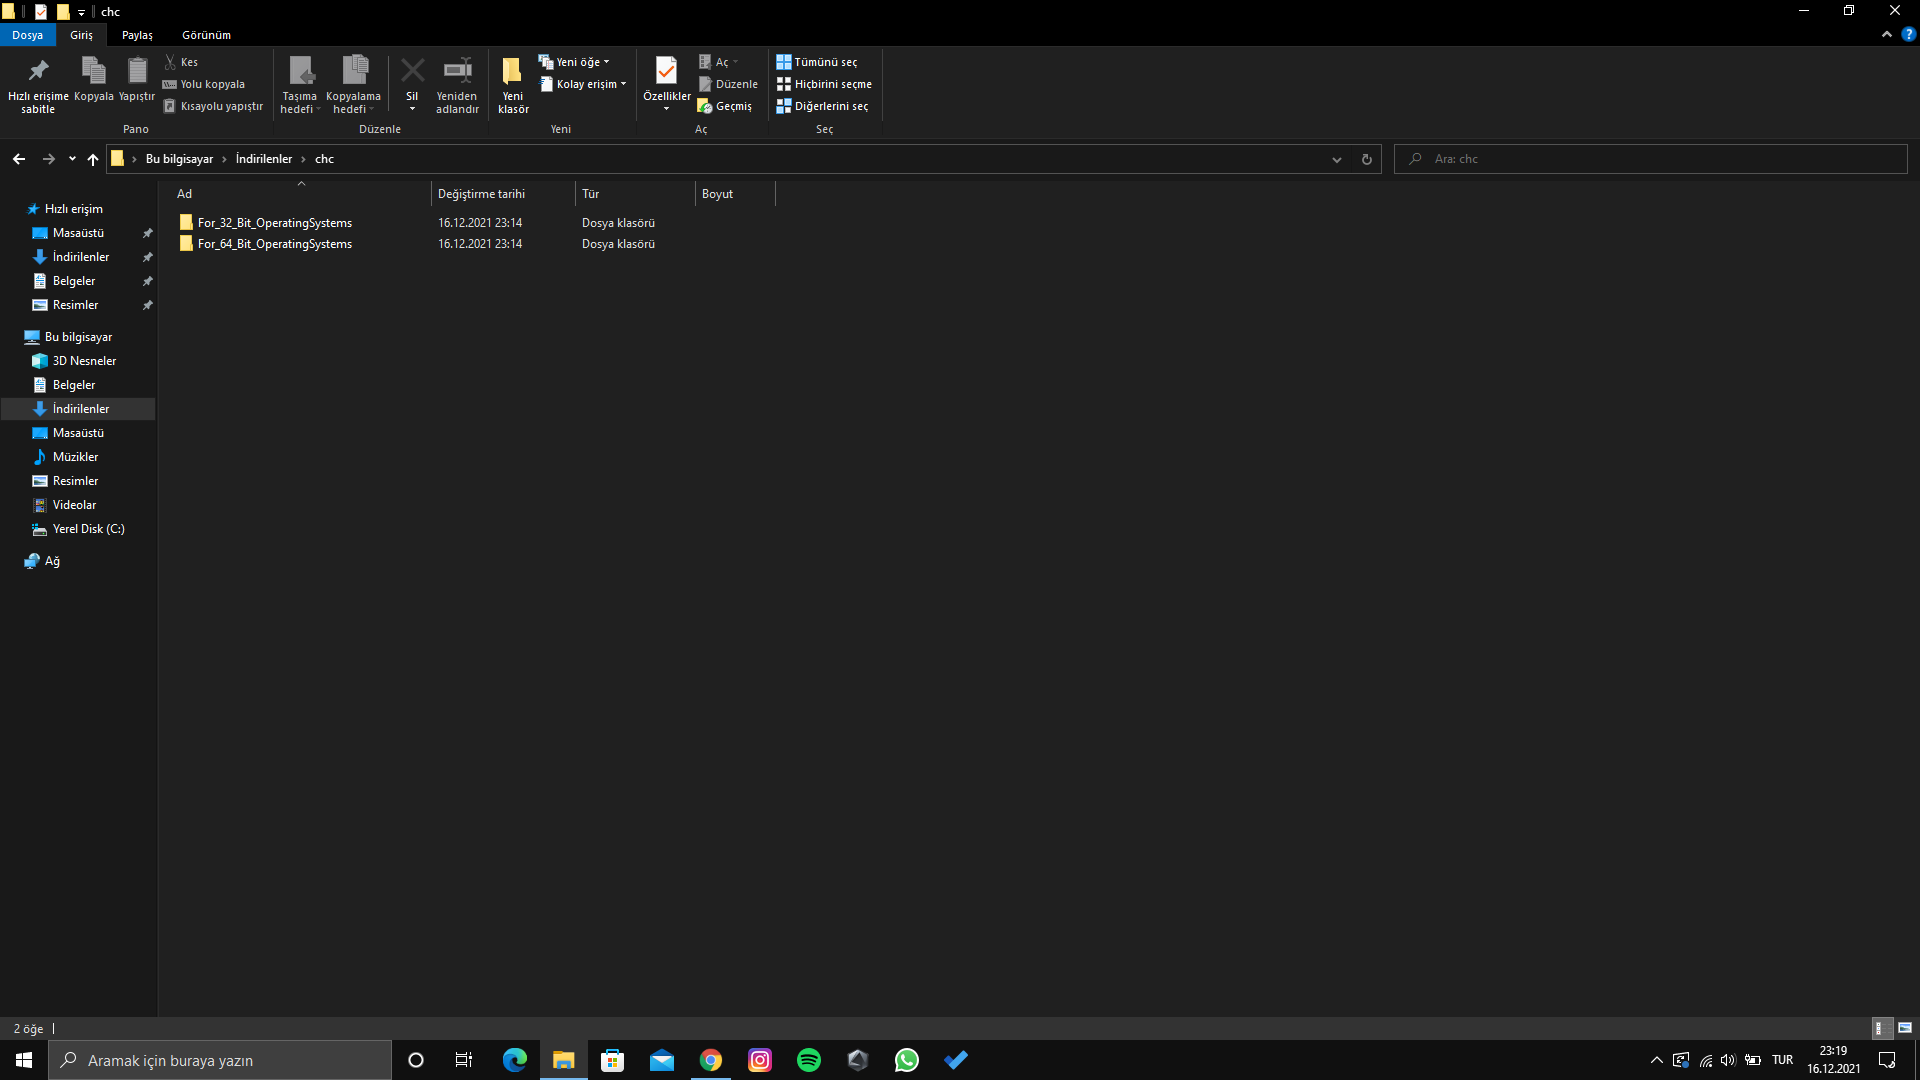Open Spotify from the taskbar
The width and height of the screenshot is (1920, 1080).
(808, 1060)
